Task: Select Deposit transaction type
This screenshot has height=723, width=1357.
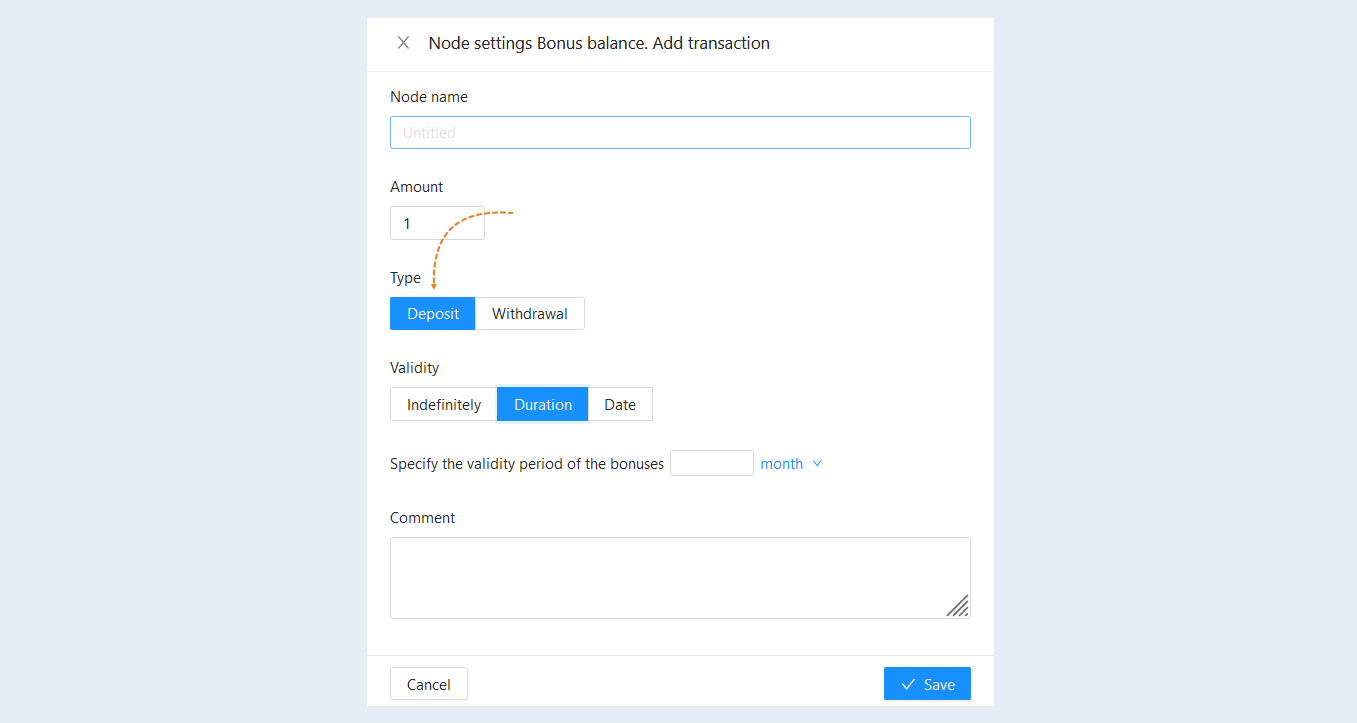Action: 433,313
